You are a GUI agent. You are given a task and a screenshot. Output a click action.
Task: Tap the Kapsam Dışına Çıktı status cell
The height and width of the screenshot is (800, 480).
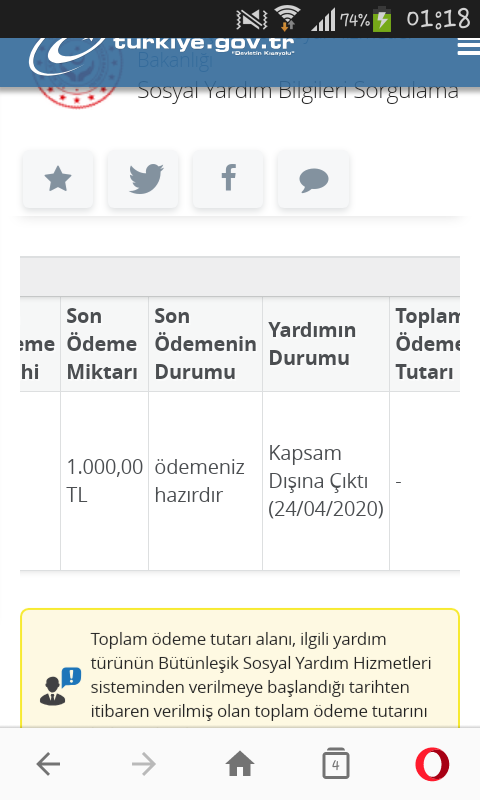[326, 481]
